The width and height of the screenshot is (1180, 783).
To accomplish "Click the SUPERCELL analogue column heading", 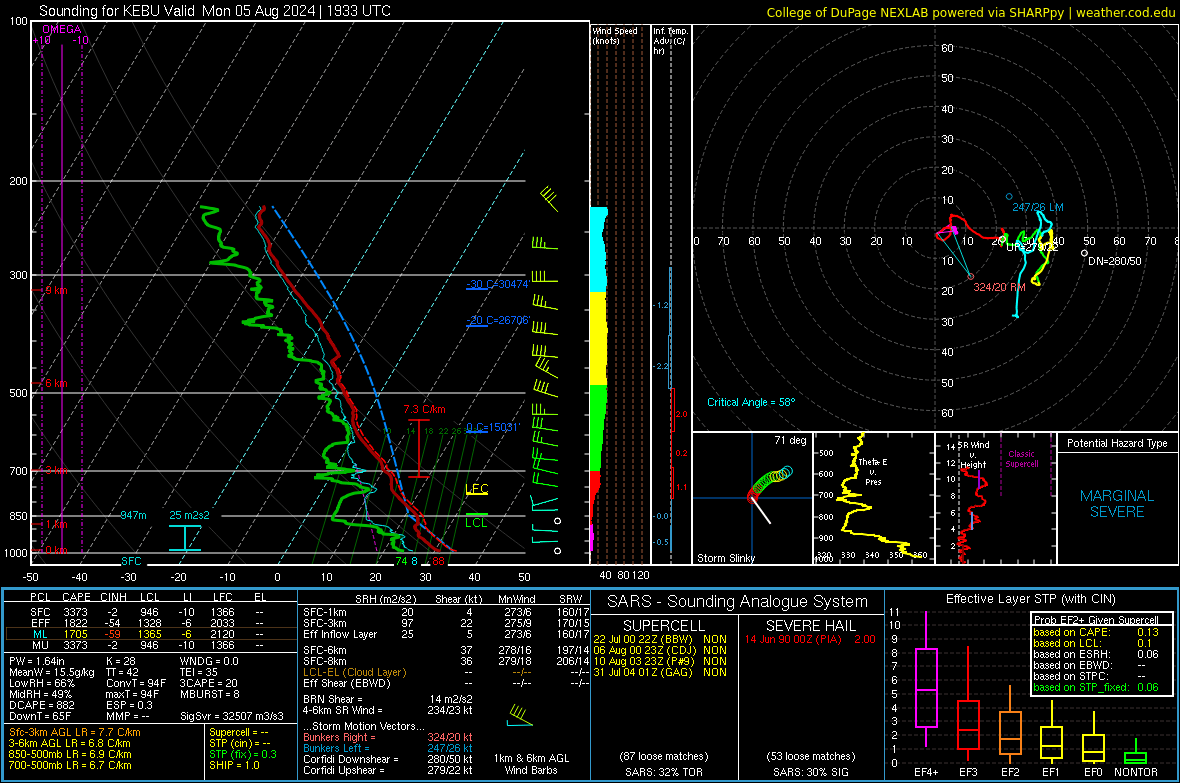I will 664,626.
